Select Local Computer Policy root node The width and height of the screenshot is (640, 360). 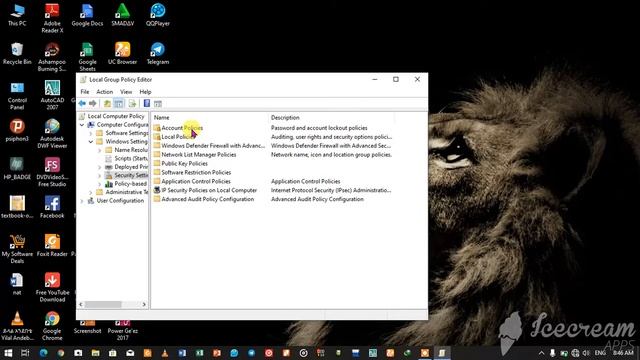coord(116,116)
